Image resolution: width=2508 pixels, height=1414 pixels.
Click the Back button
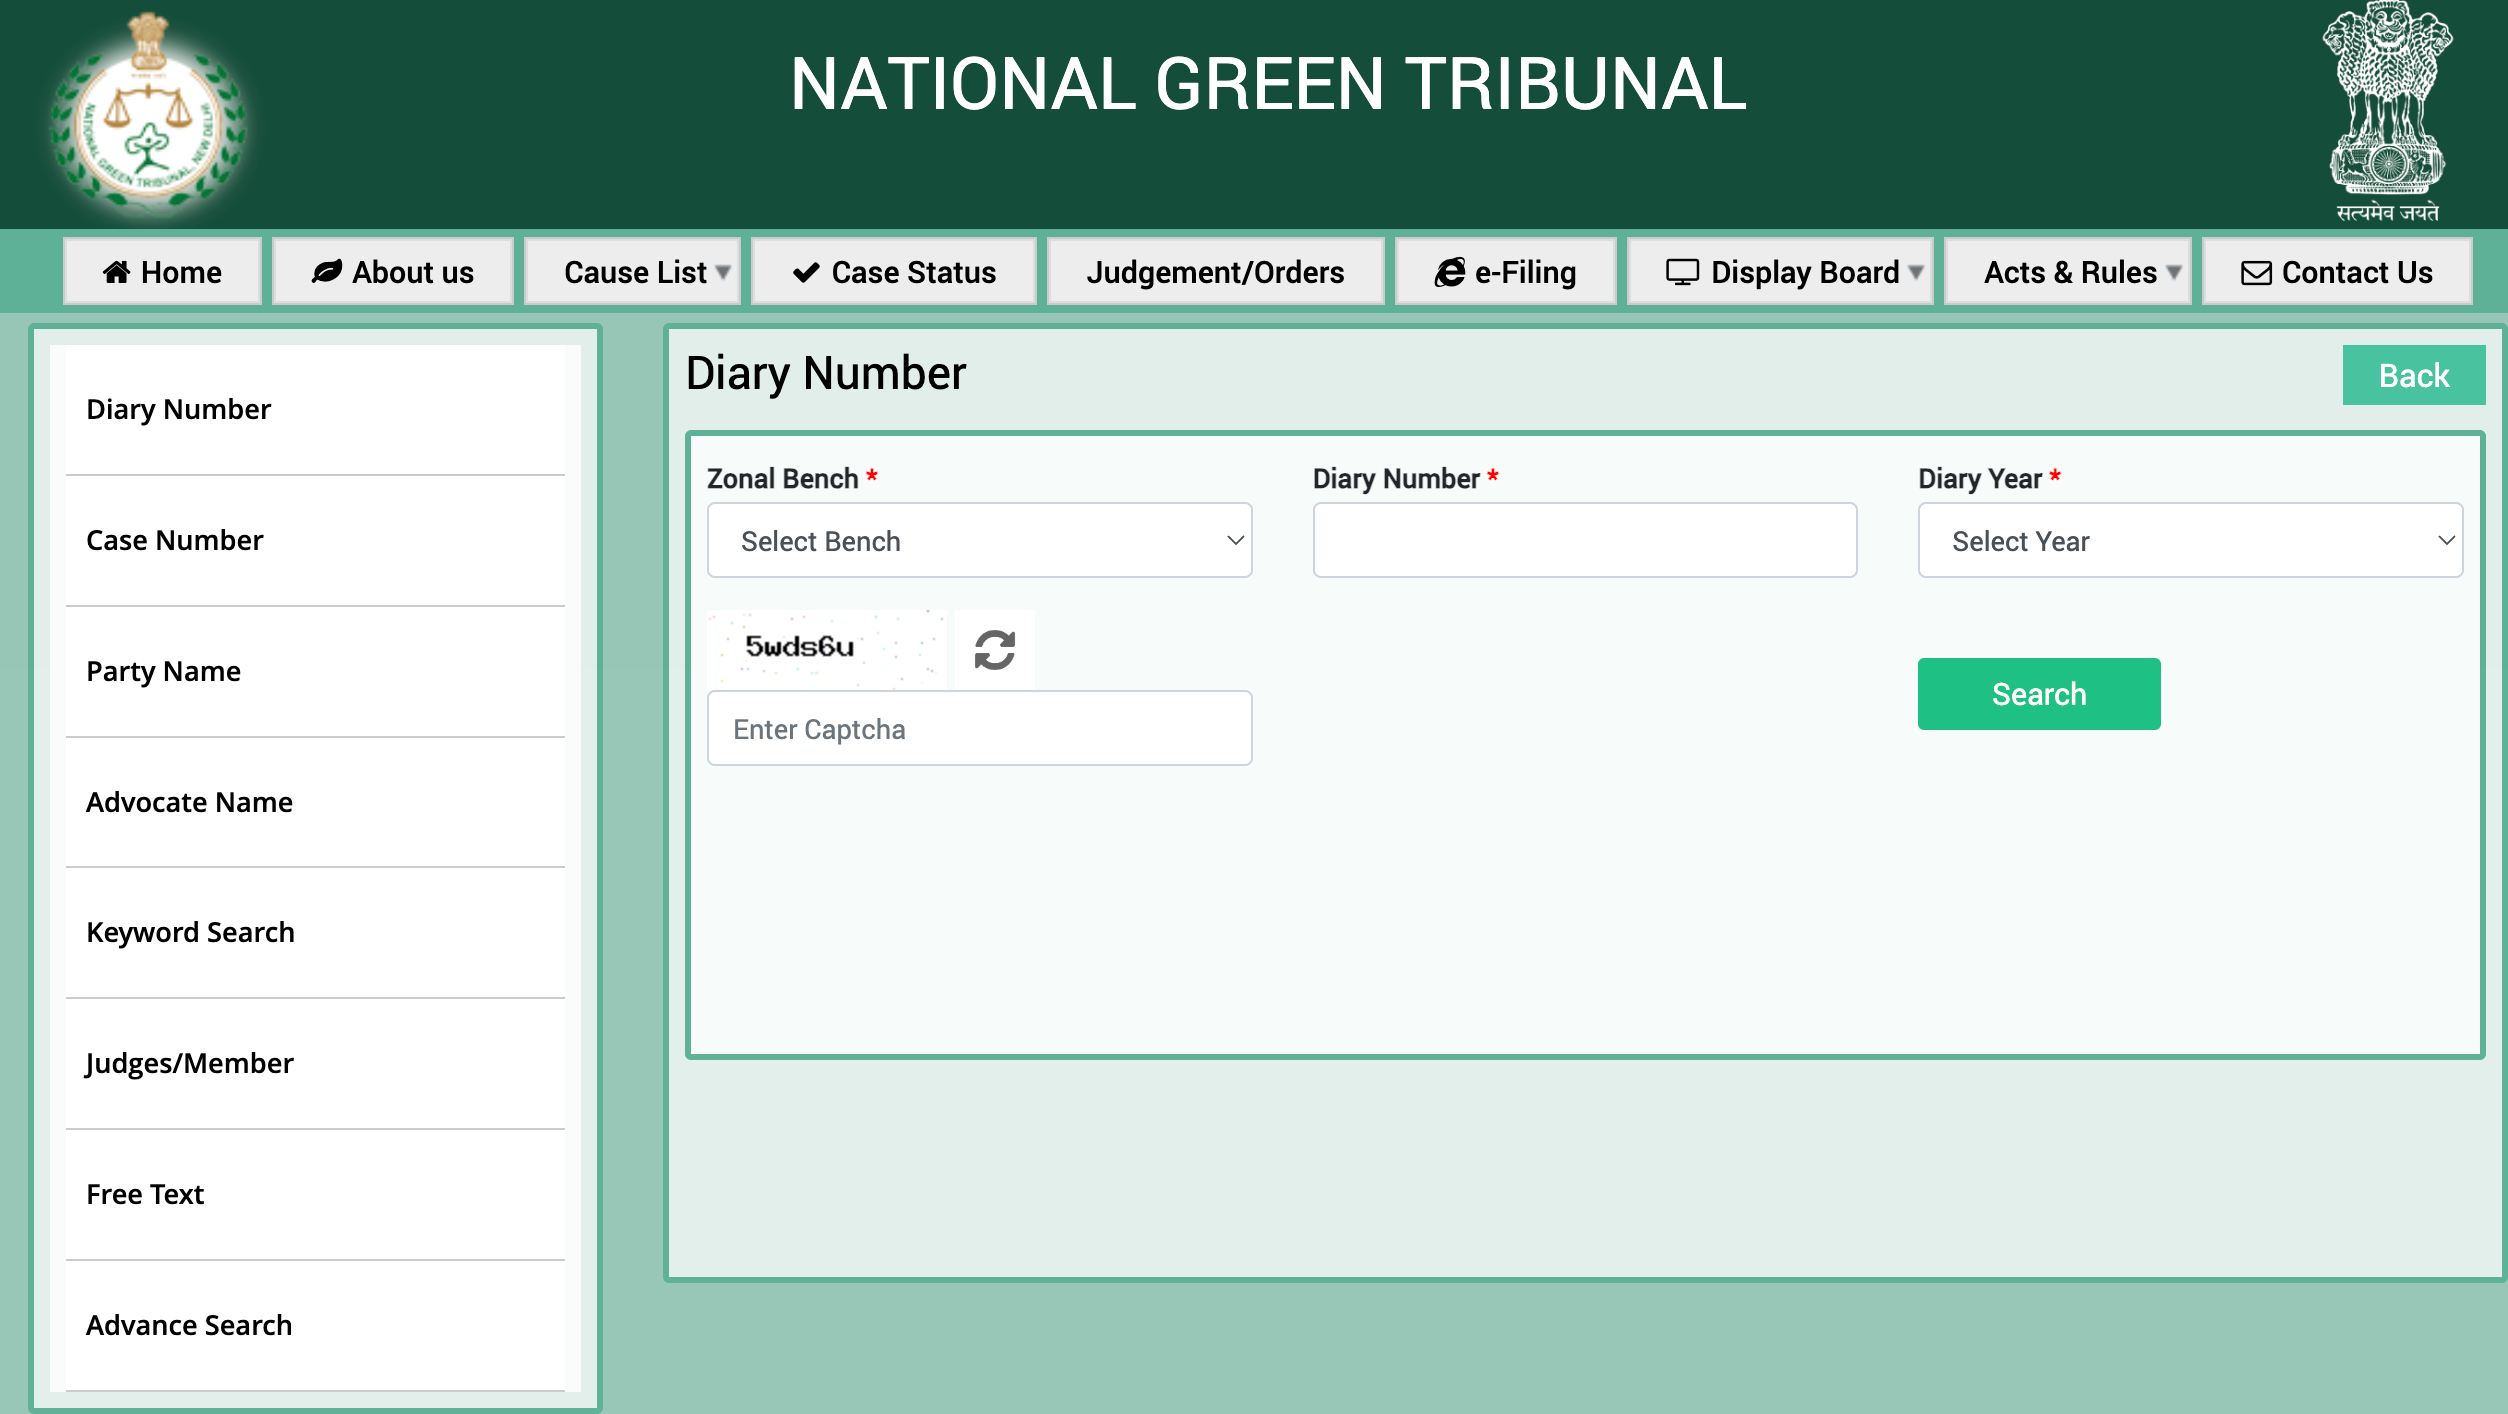pyautogui.click(x=2412, y=375)
